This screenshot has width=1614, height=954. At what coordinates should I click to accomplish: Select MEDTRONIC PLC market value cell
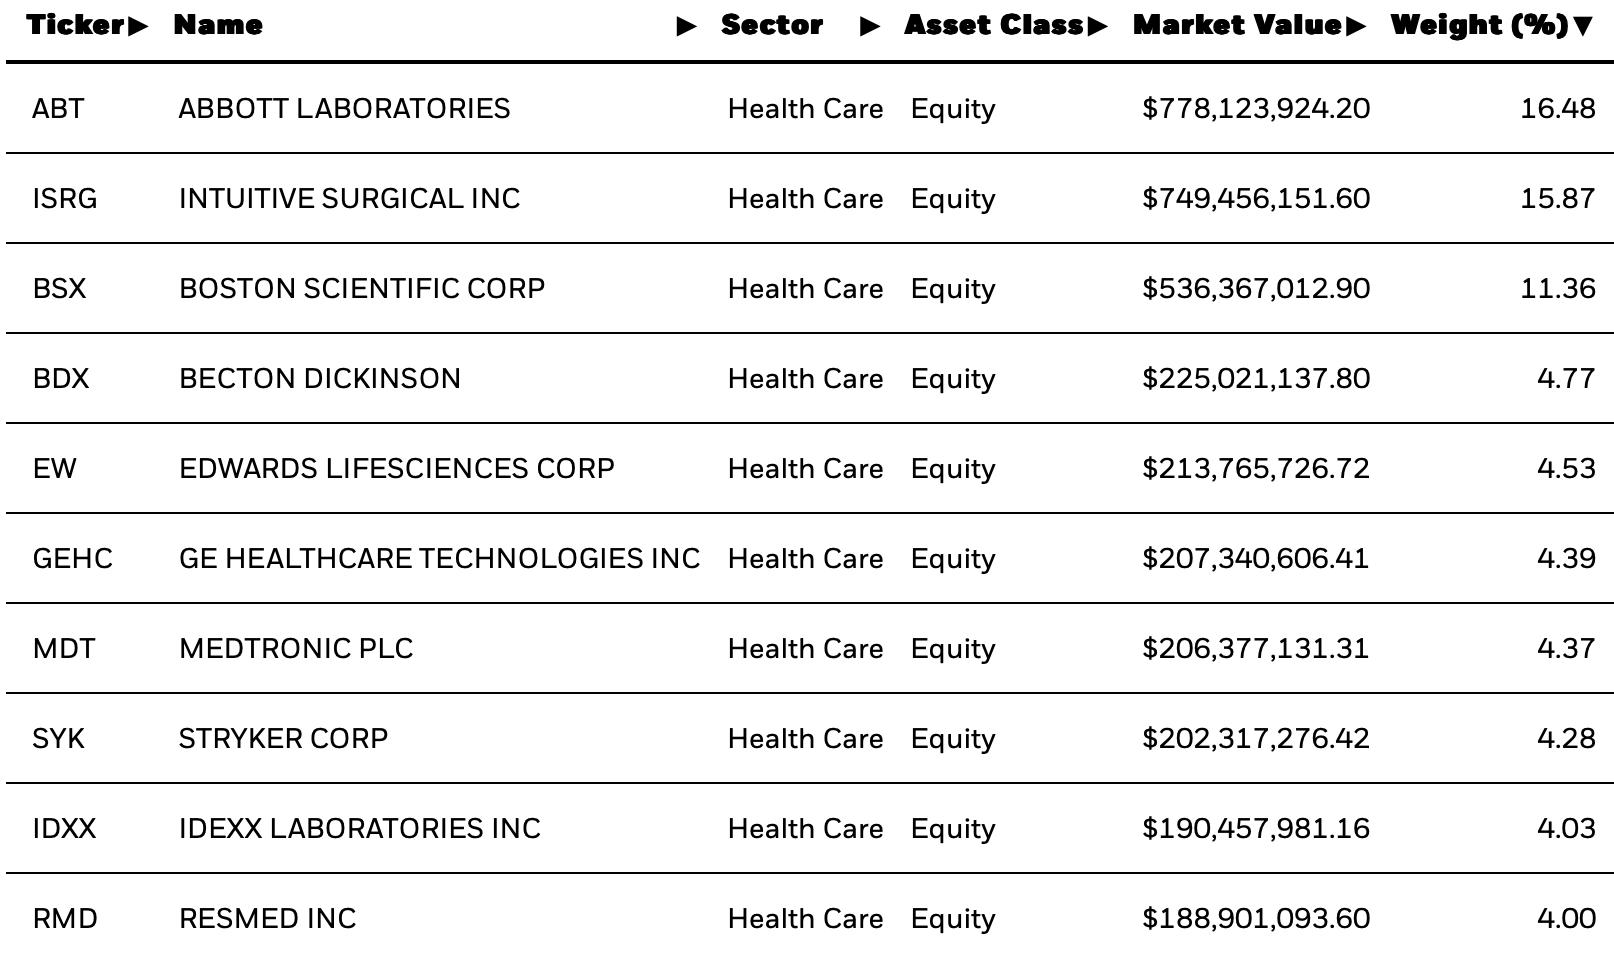coord(1256,648)
